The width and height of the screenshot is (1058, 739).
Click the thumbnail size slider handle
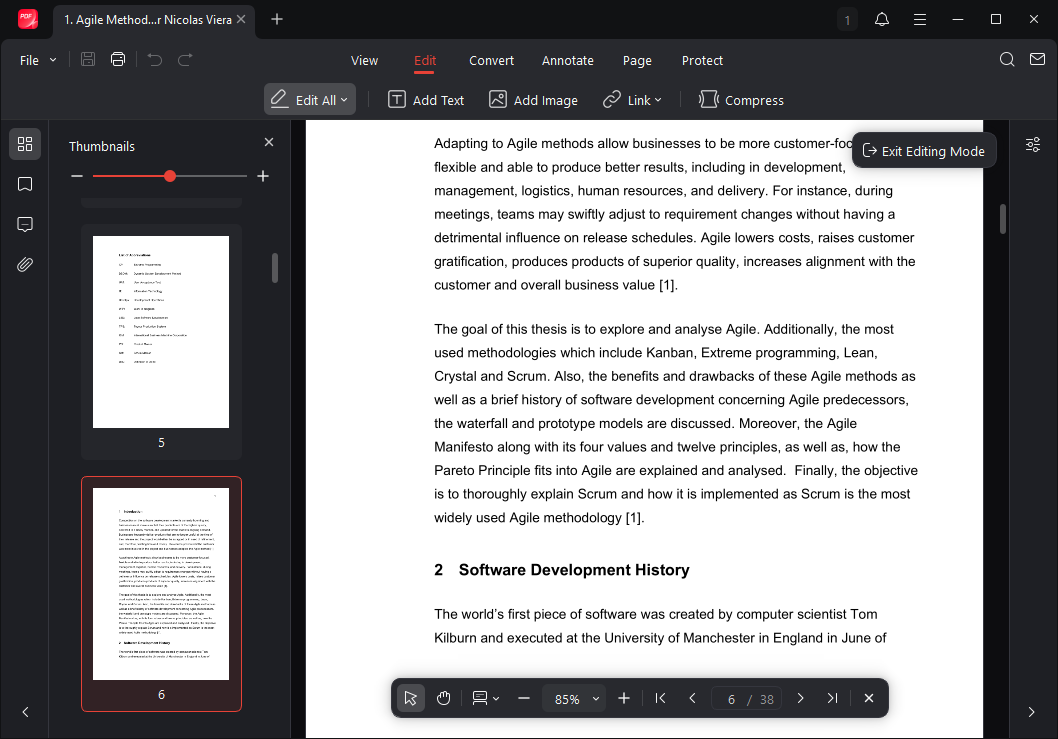pyautogui.click(x=170, y=176)
